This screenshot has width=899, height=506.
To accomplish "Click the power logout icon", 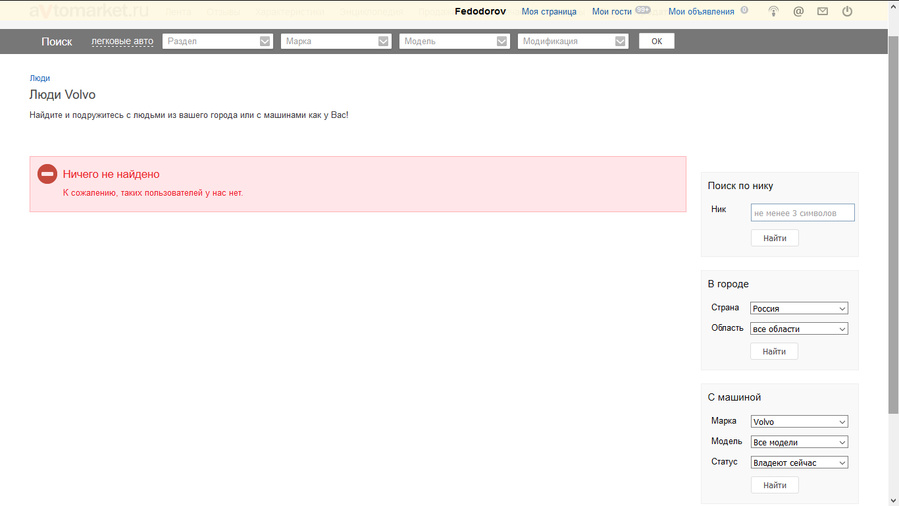I will (847, 11).
